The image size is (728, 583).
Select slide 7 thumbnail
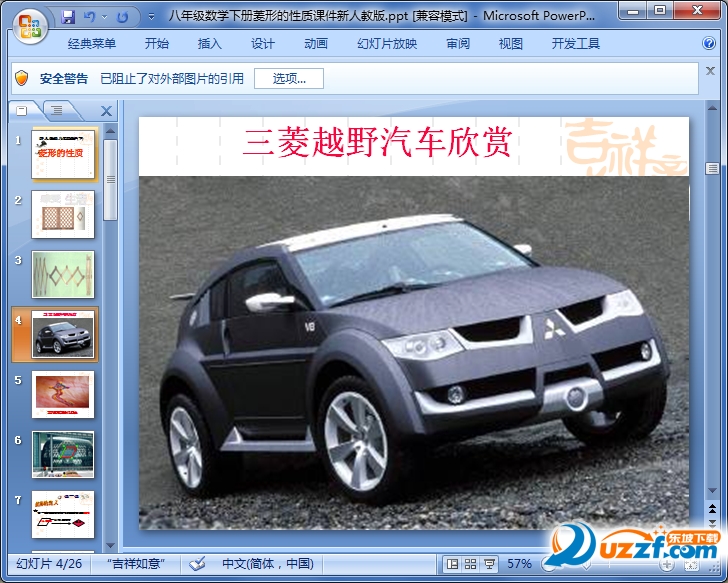[x=63, y=514]
